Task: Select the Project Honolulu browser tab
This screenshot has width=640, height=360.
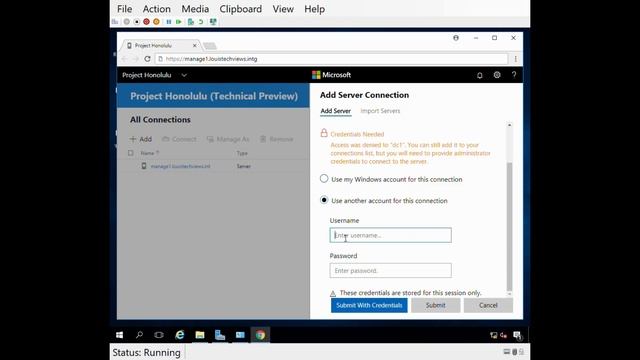Action: (161, 45)
